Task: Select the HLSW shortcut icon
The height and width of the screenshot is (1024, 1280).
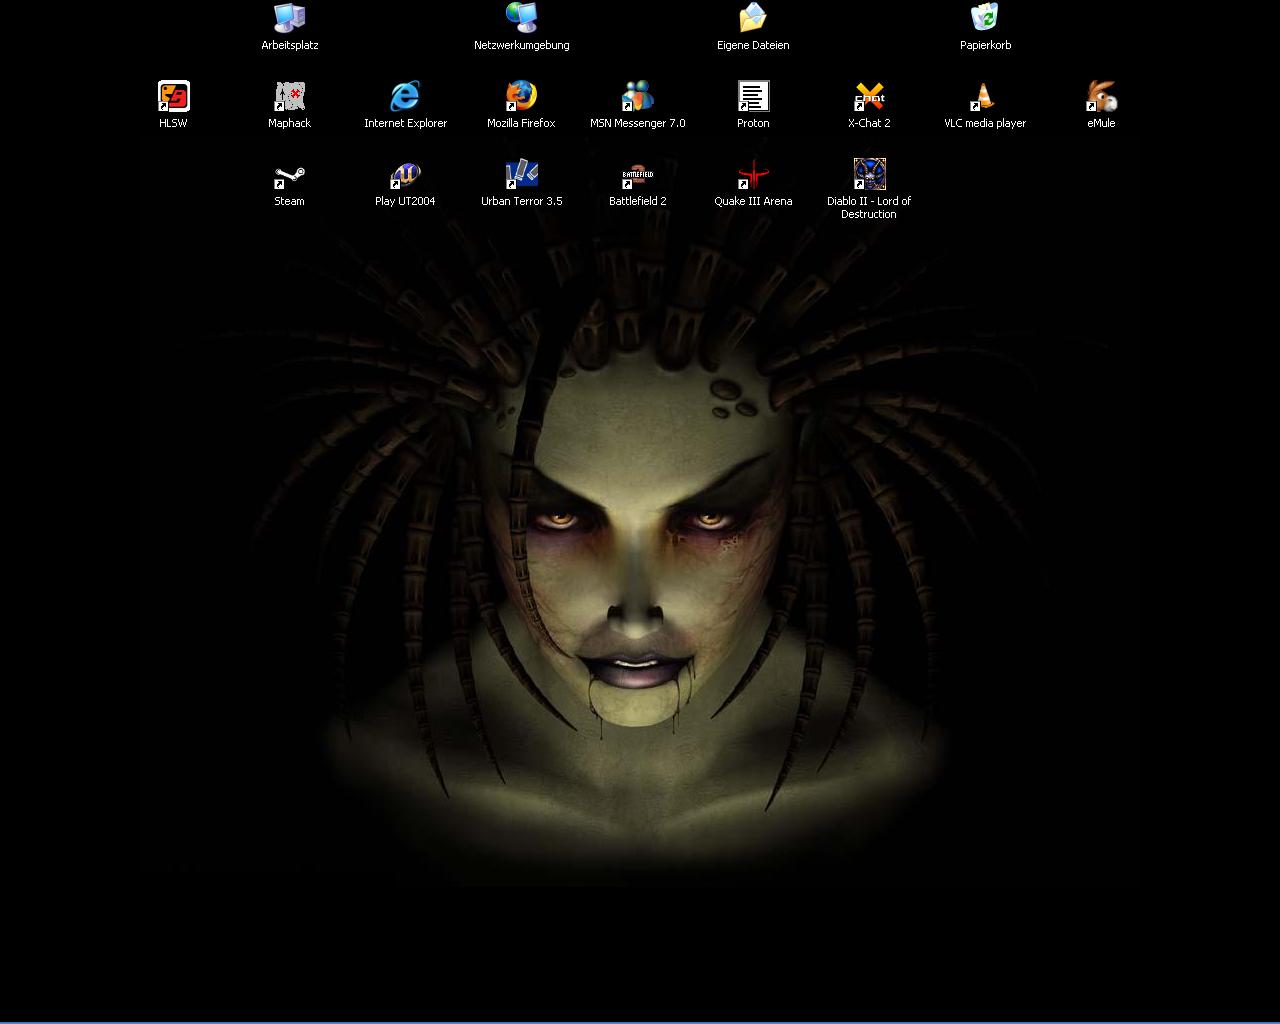Action: [173, 96]
